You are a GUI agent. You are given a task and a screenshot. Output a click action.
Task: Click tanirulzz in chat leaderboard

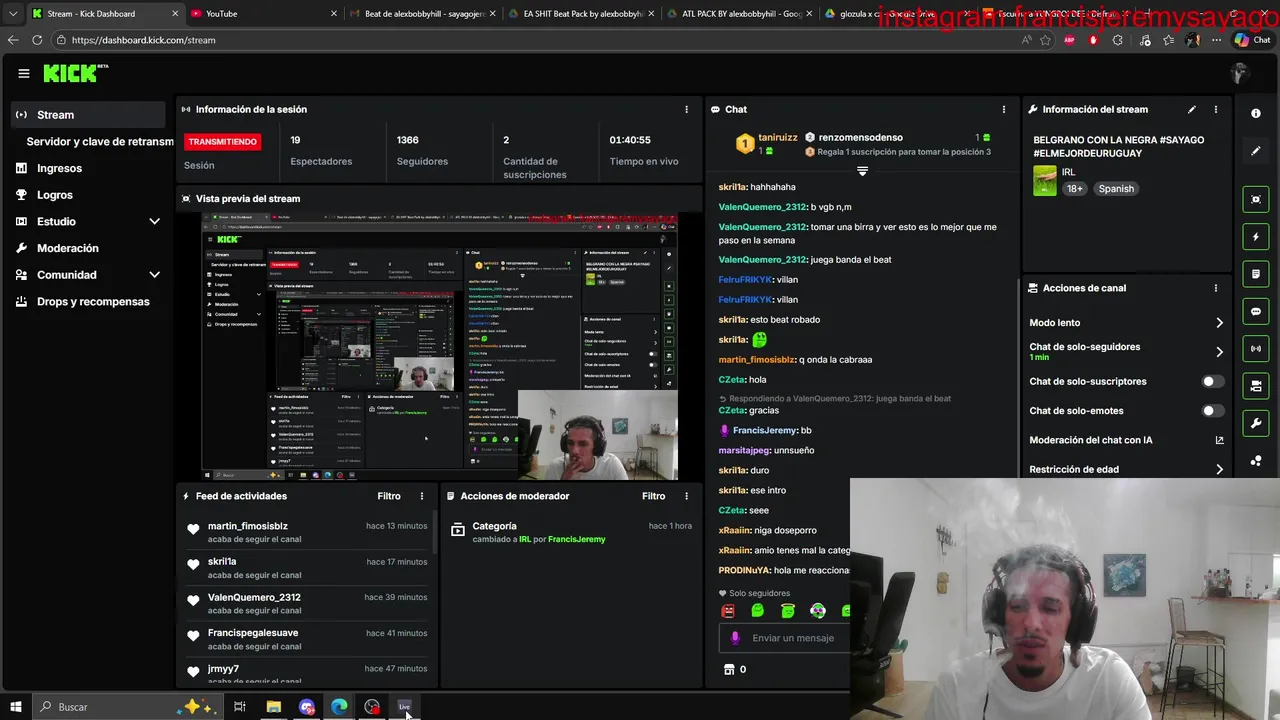click(778, 138)
